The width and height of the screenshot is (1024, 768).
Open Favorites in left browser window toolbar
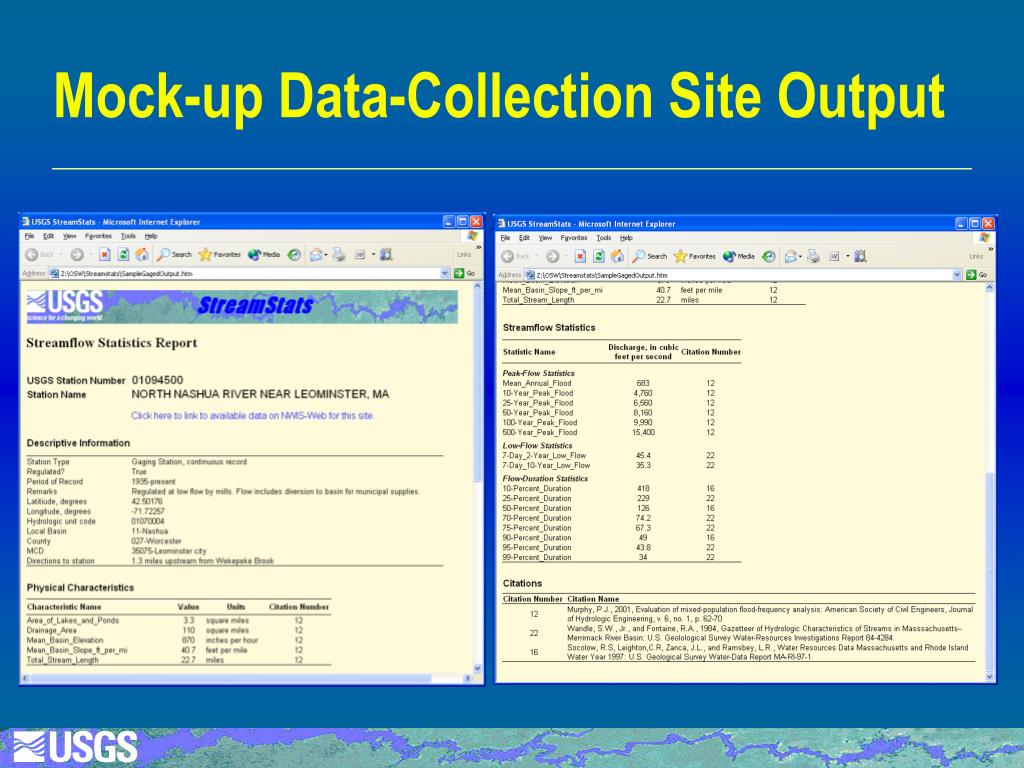pyautogui.click(x=219, y=255)
